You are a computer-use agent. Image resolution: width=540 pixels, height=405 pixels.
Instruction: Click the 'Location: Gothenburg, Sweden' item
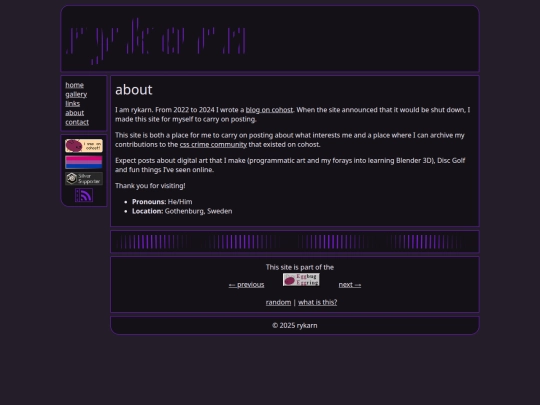182,211
